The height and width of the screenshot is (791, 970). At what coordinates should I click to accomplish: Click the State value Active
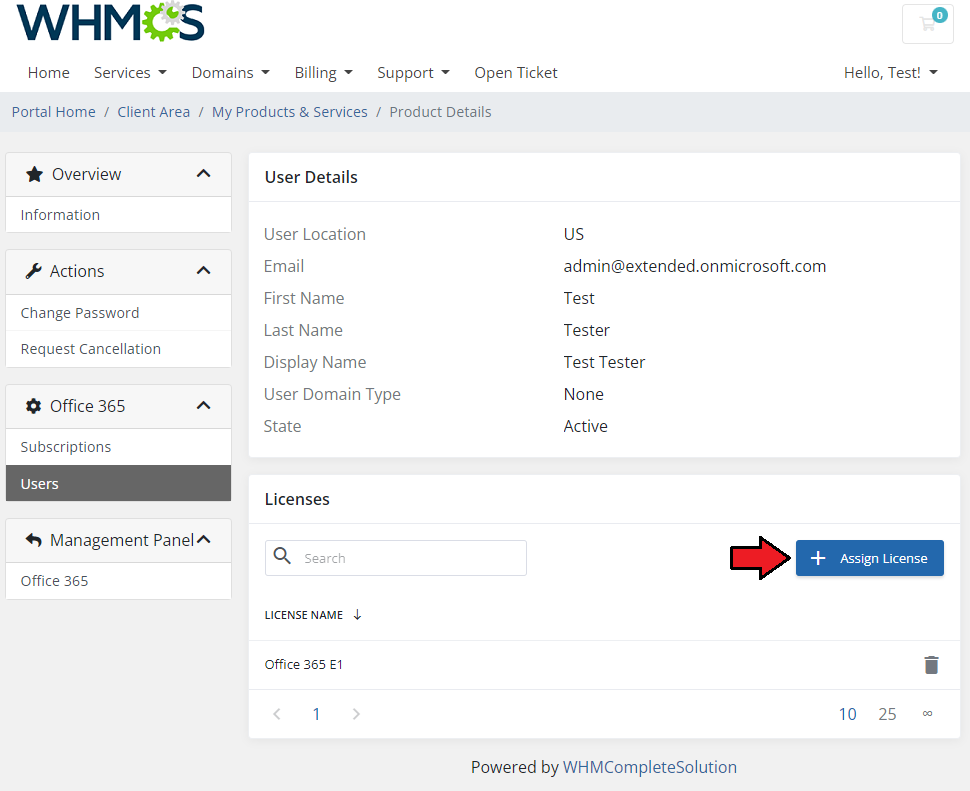[586, 426]
